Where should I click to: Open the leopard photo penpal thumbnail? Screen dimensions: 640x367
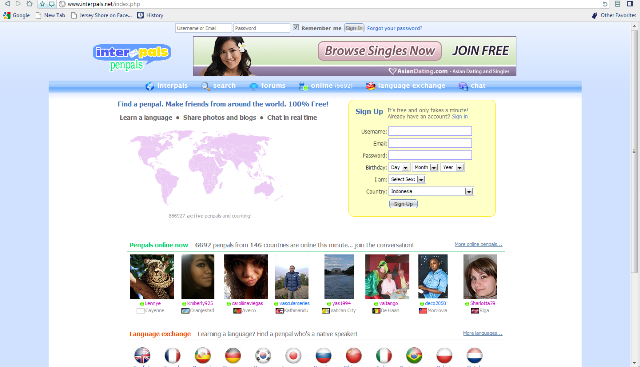152,276
